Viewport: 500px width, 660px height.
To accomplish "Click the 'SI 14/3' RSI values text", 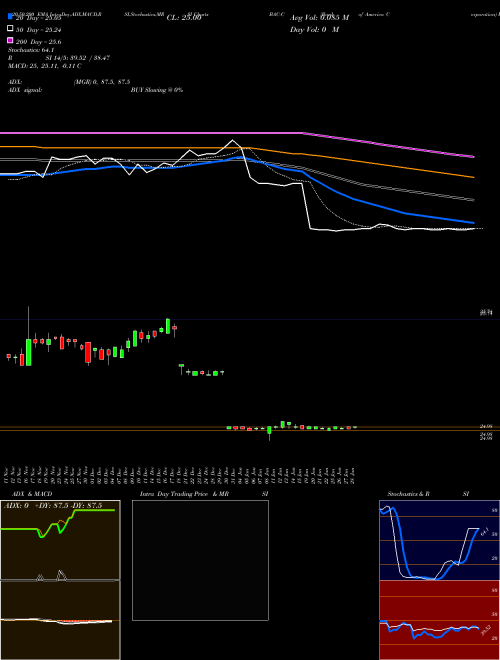I will pyautogui.click(x=78, y=58).
